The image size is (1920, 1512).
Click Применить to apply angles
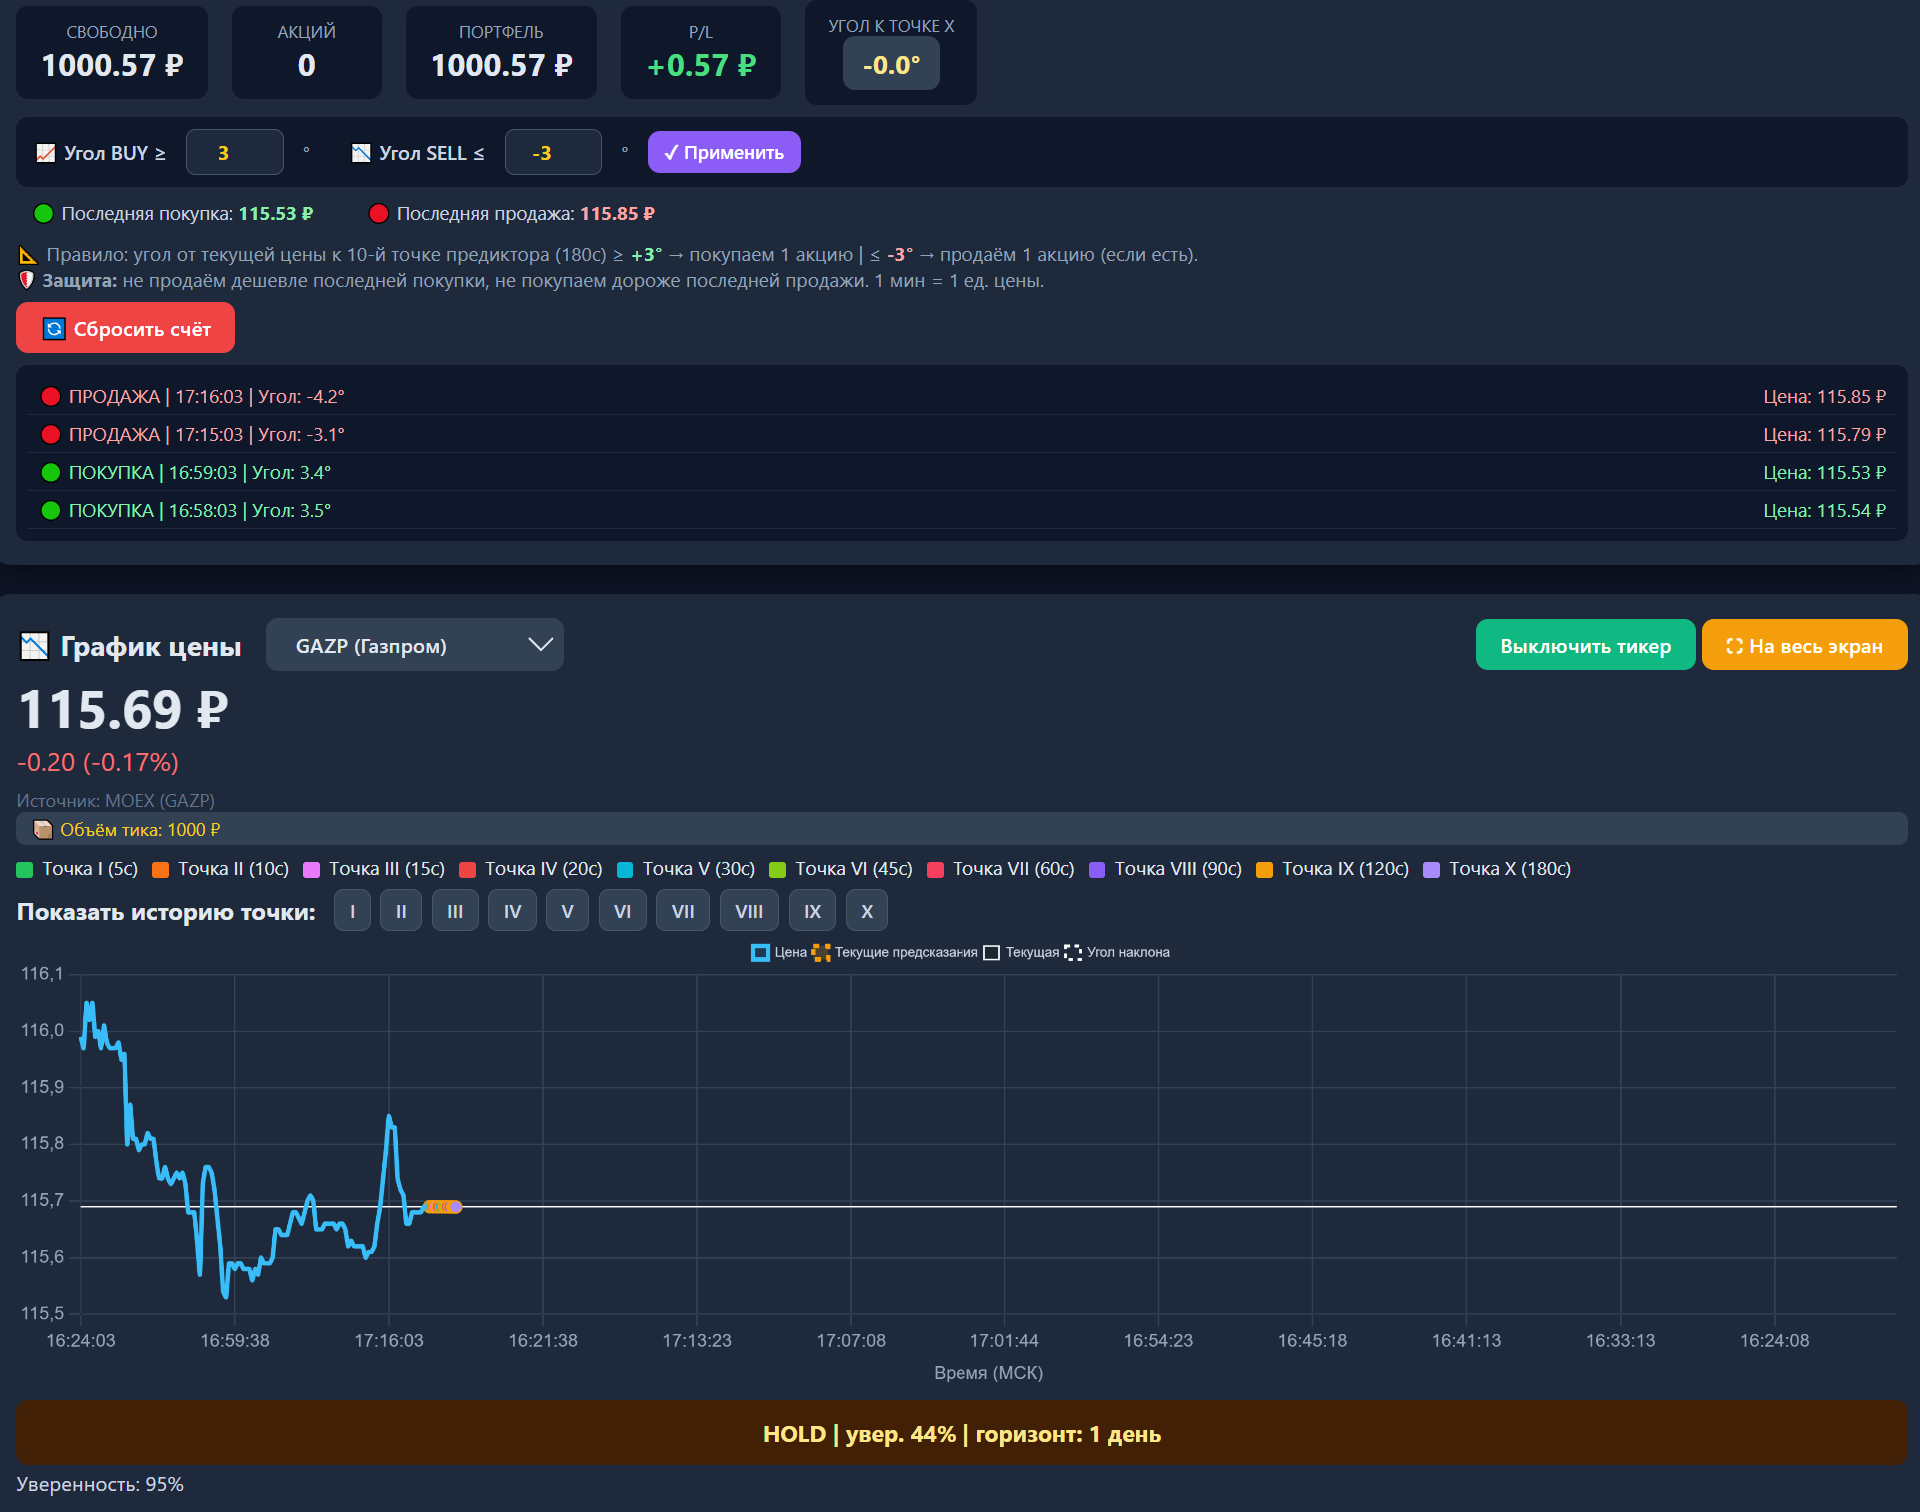point(724,152)
